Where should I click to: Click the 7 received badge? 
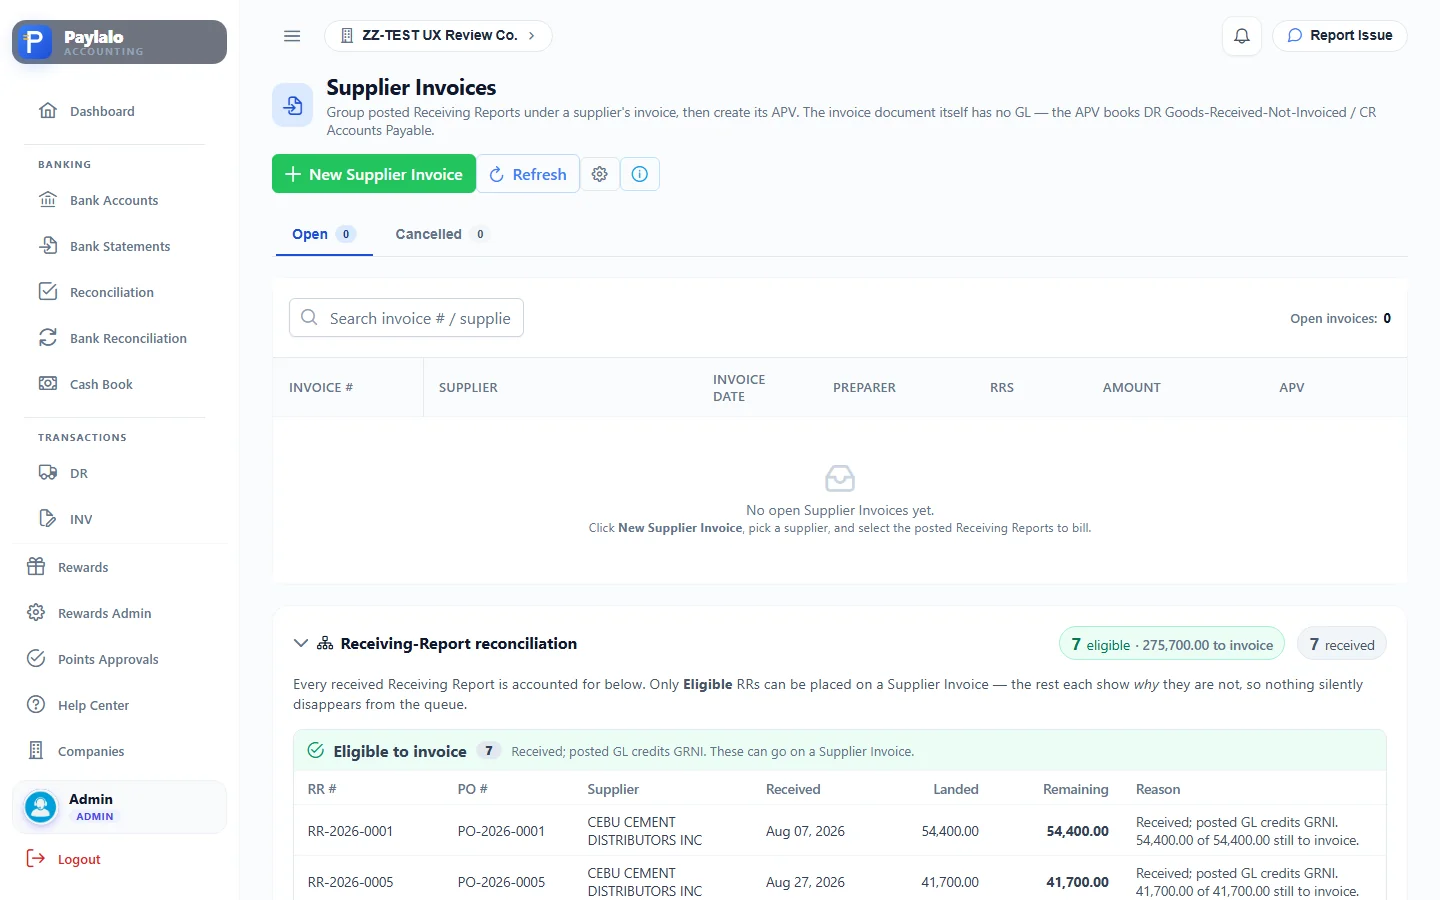coord(1342,645)
